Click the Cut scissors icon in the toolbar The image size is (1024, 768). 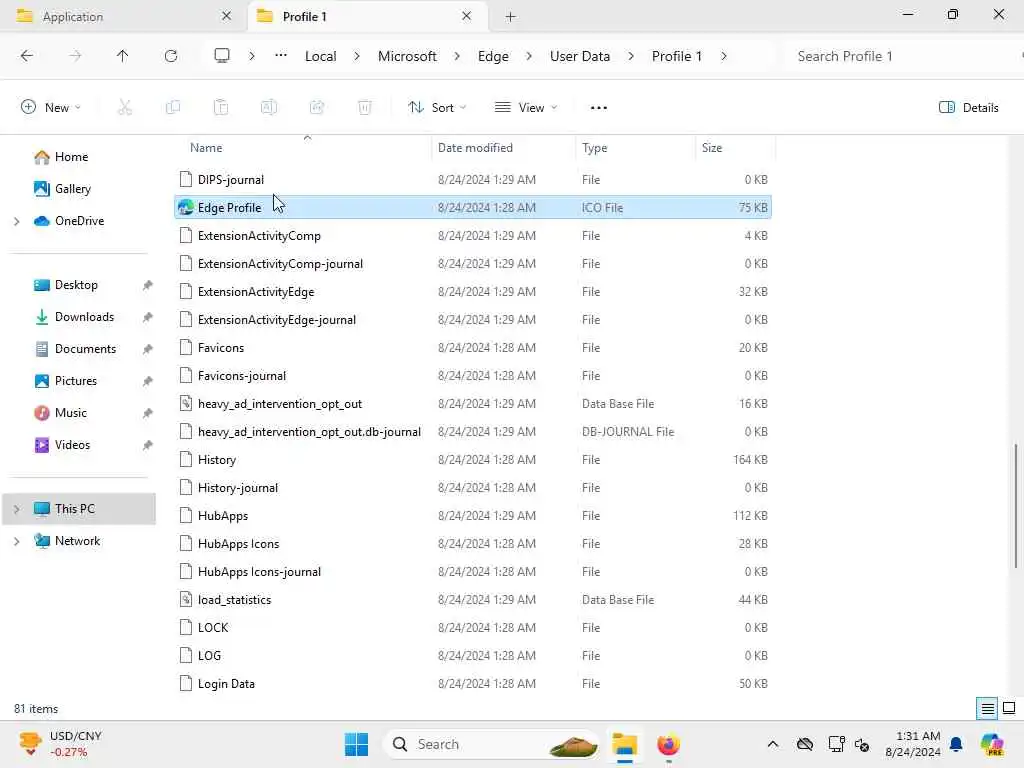point(125,108)
